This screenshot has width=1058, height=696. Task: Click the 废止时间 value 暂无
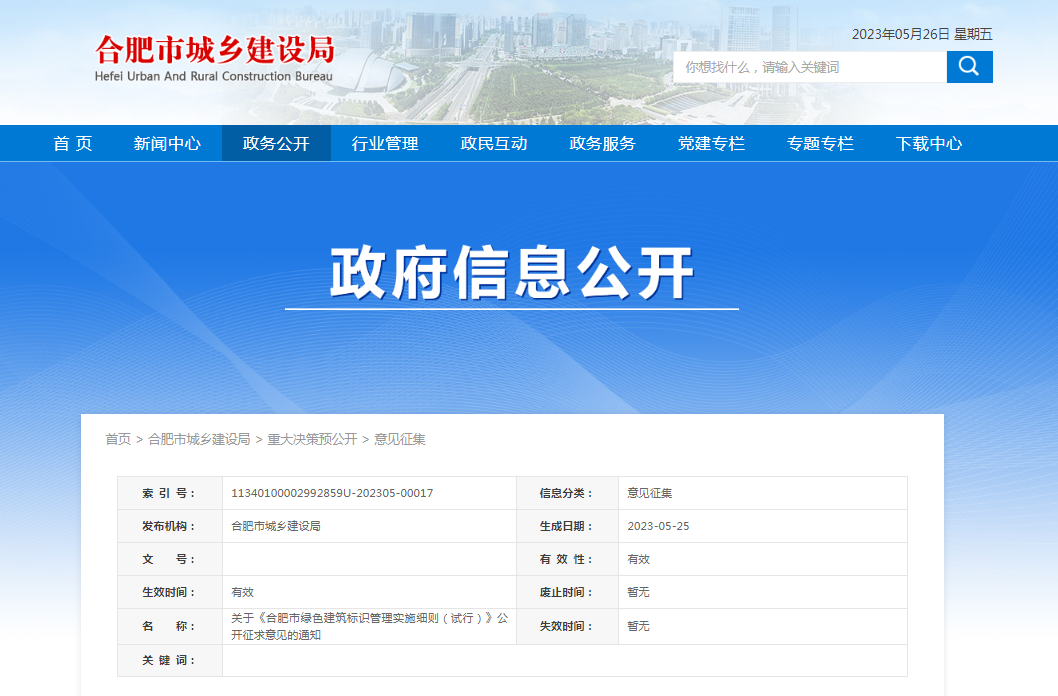coord(638,592)
